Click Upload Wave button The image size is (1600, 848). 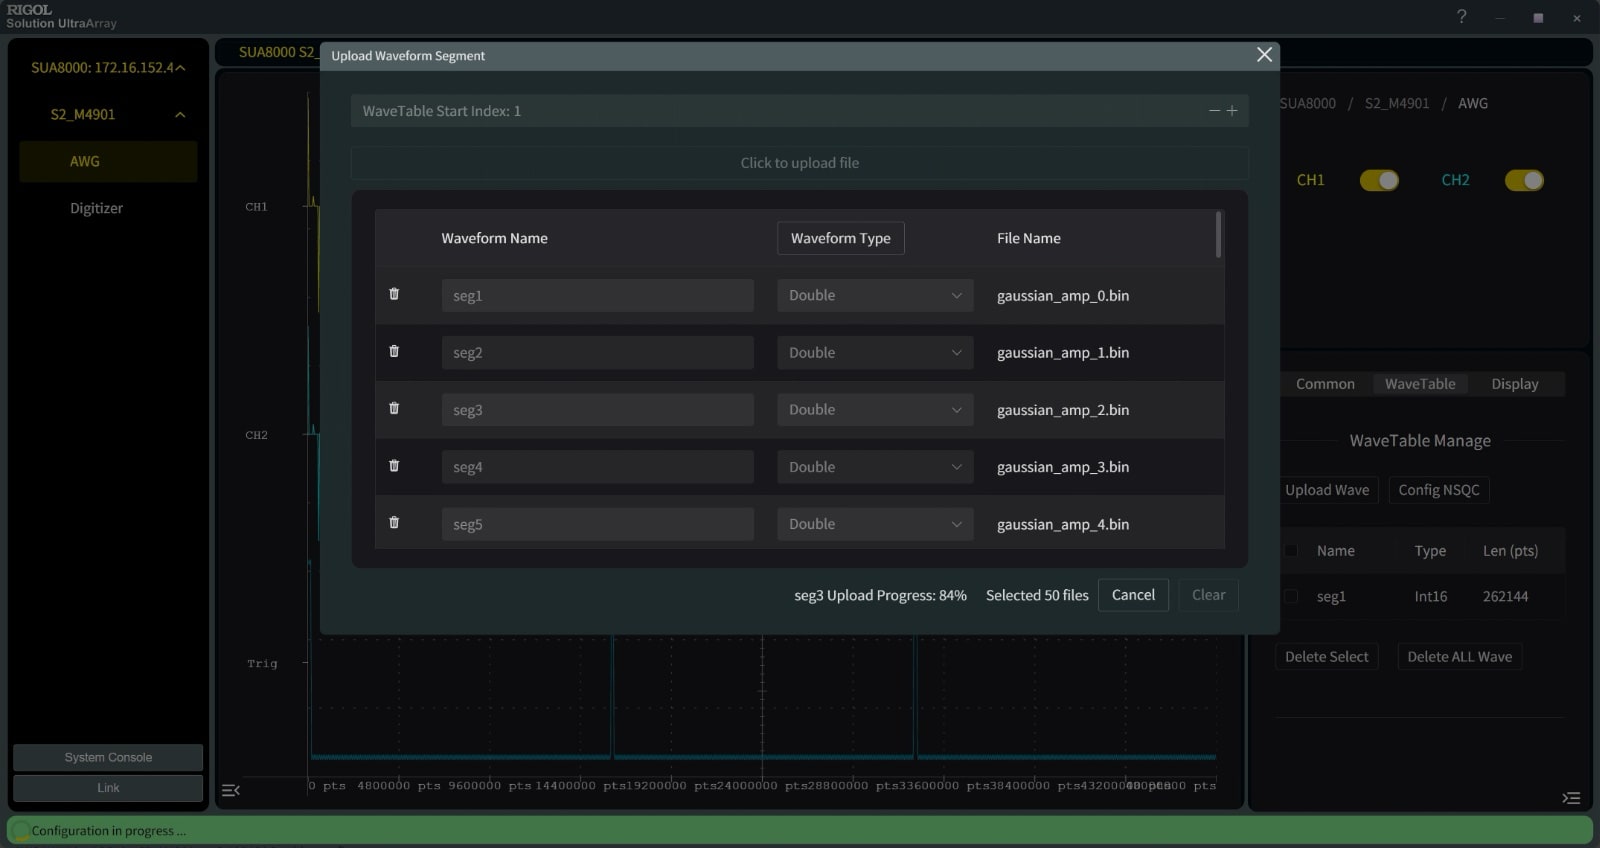click(1327, 490)
